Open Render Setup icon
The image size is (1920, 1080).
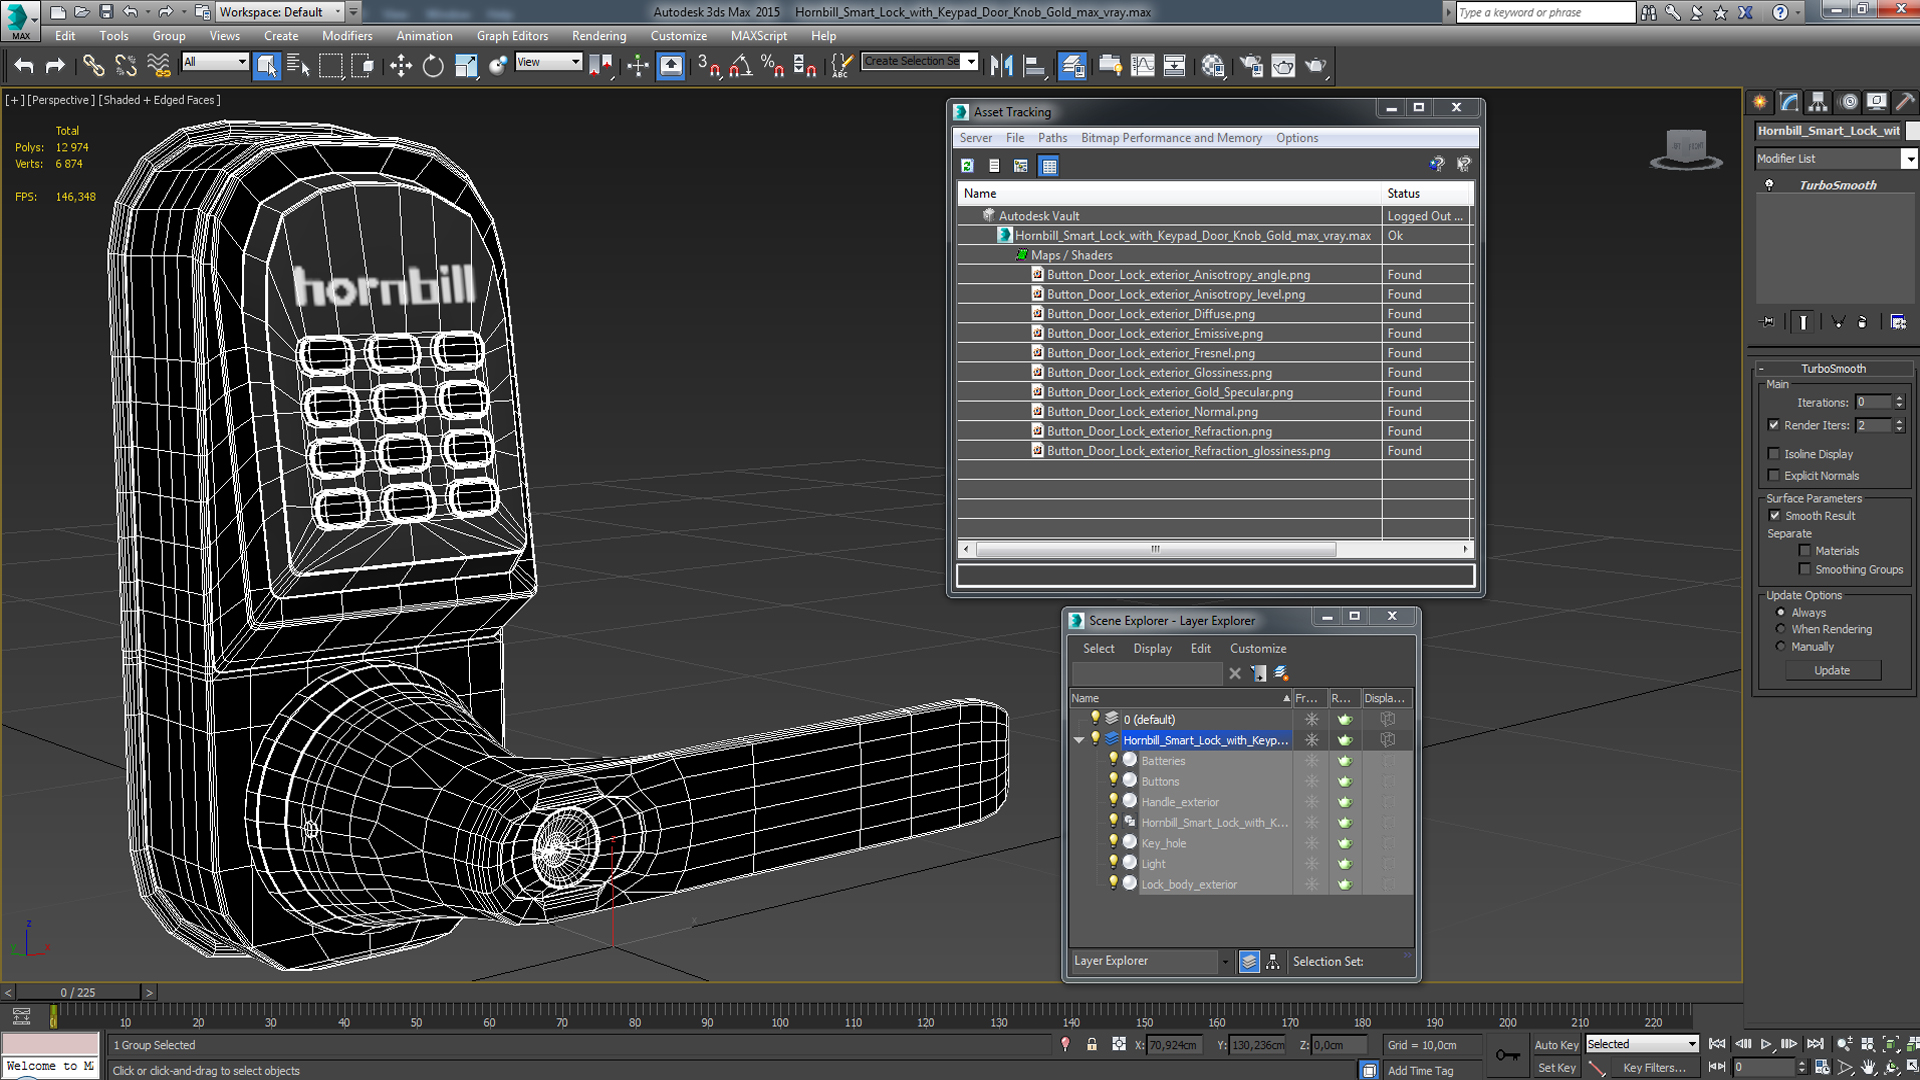tap(1251, 66)
